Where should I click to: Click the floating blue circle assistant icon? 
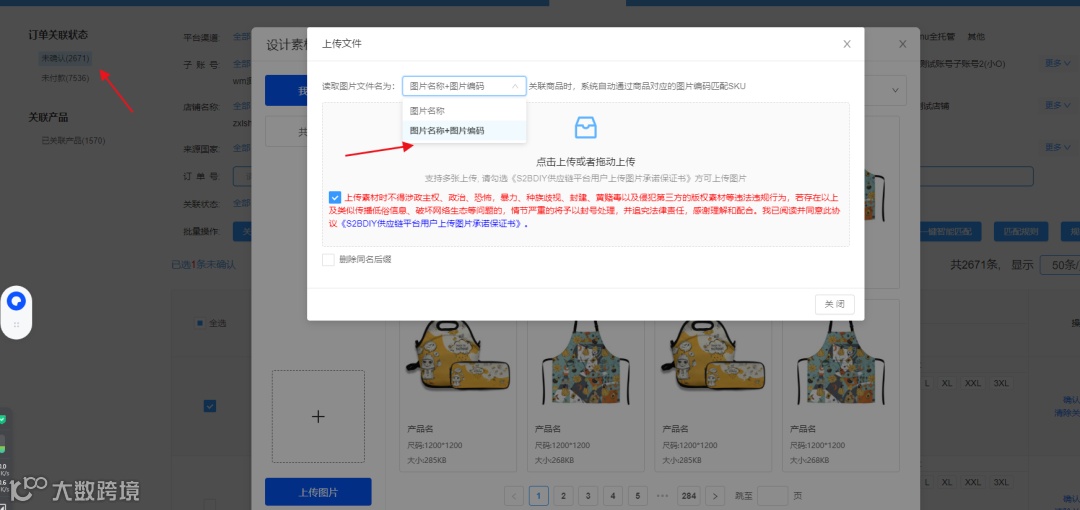16,301
